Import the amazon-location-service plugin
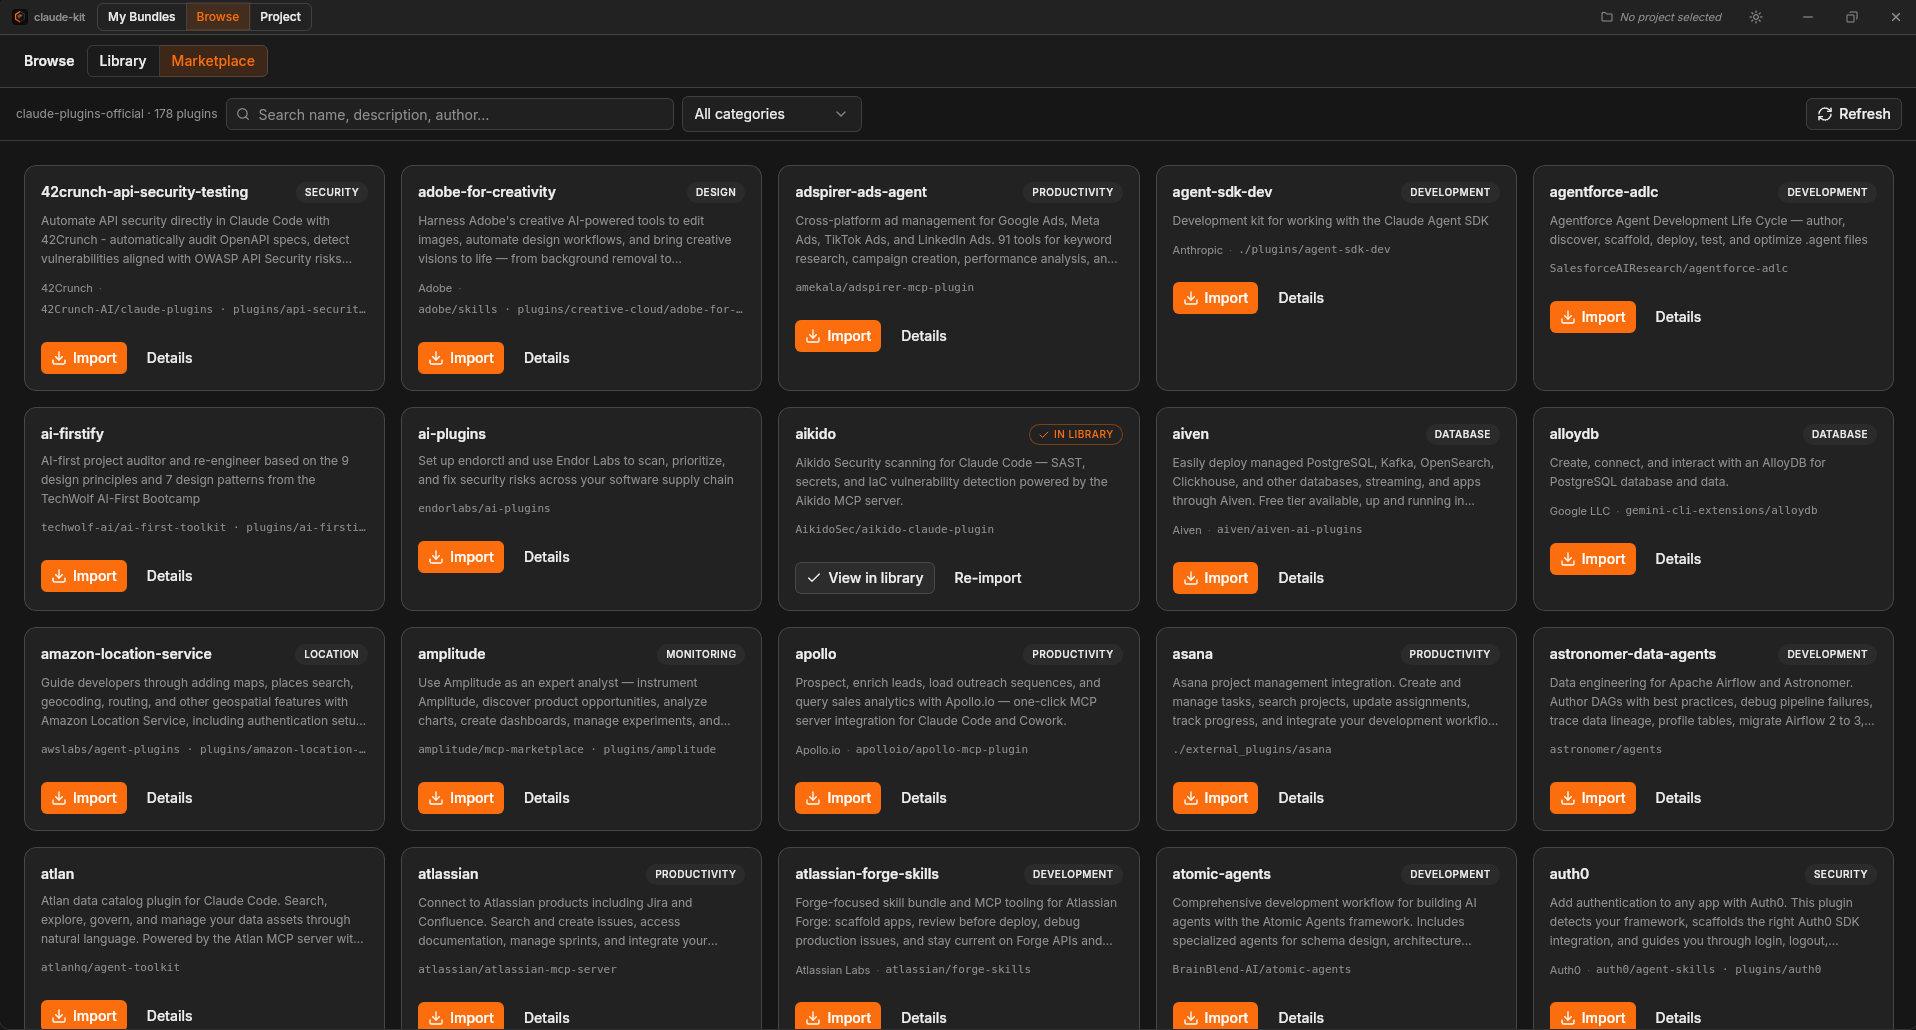The width and height of the screenshot is (1916, 1030). point(84,798)
